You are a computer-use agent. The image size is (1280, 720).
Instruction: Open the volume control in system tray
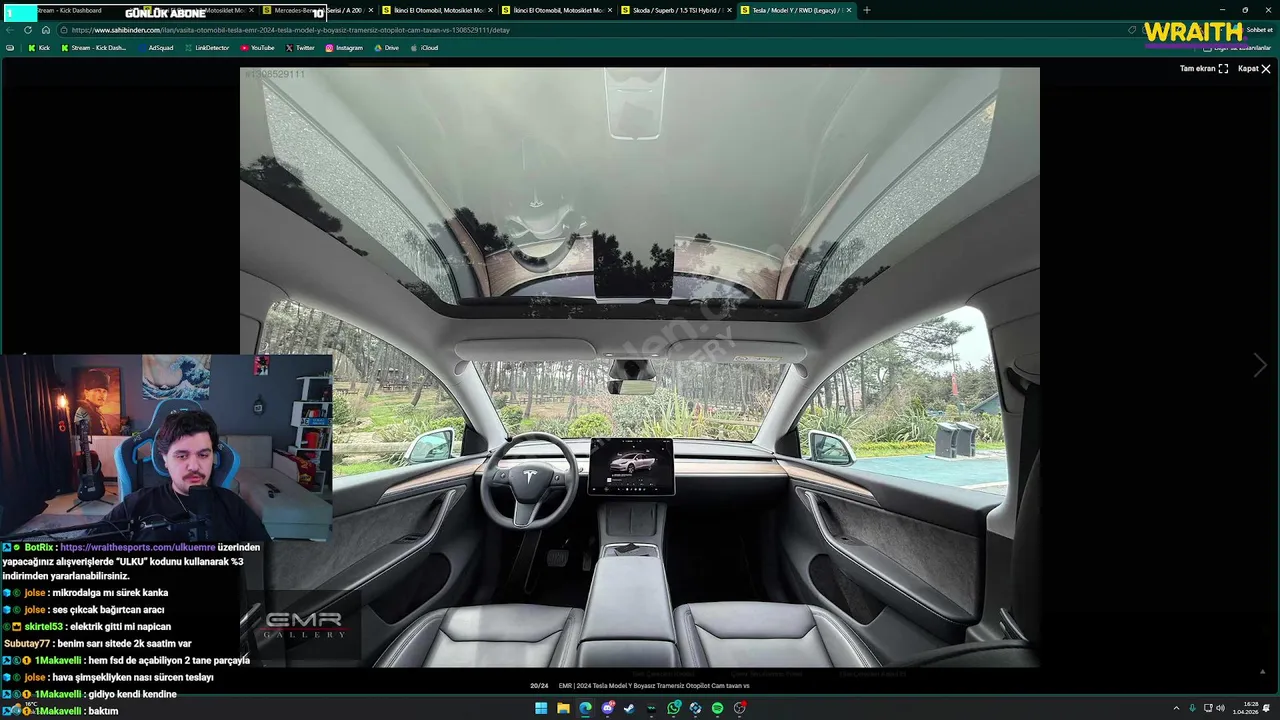(1220, 708)
